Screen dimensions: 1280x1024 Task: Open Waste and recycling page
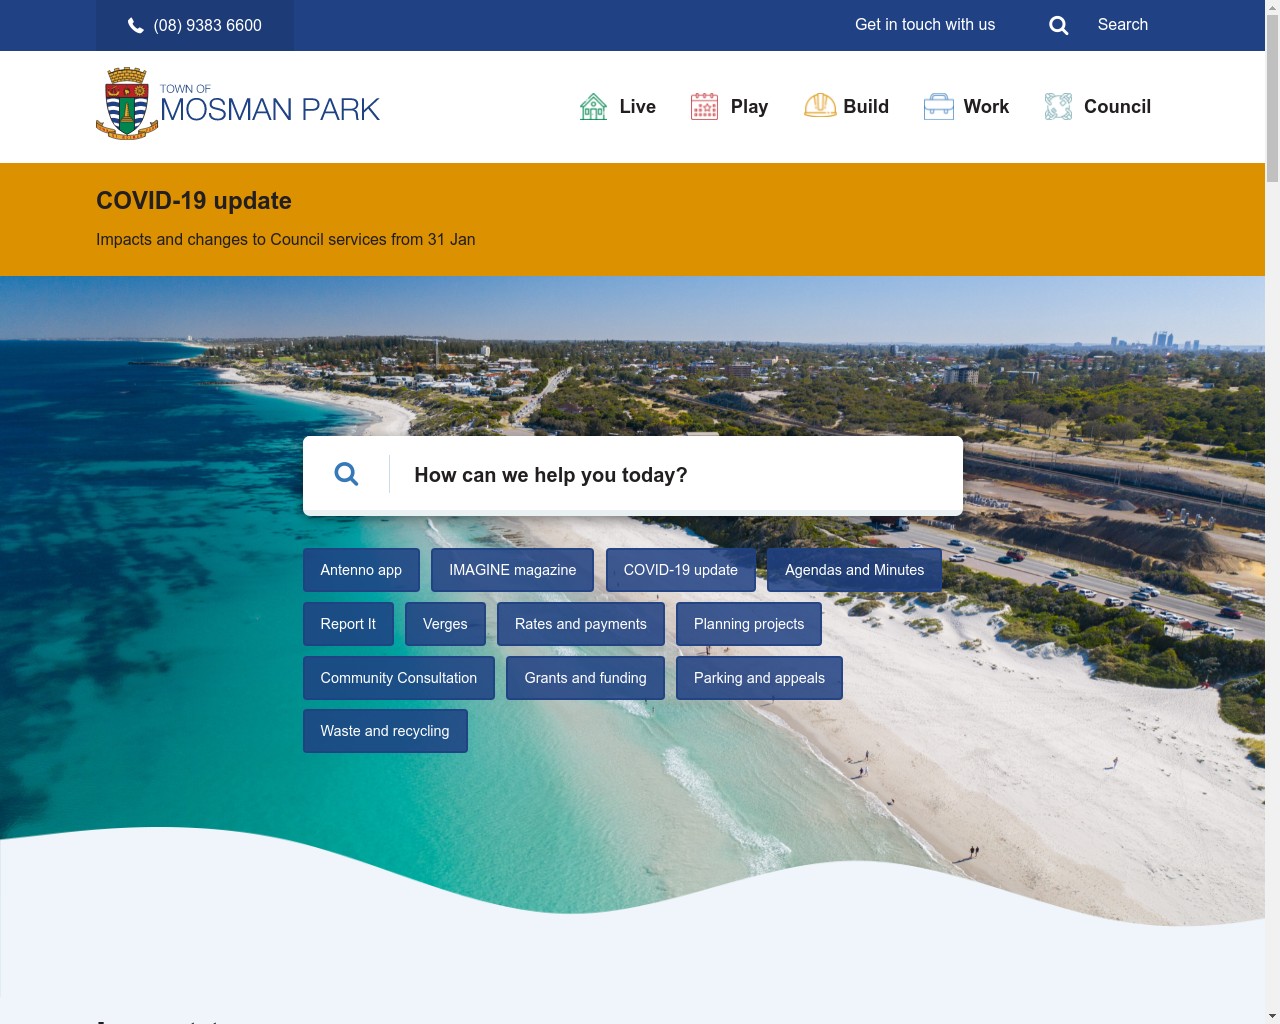[385, 731]
